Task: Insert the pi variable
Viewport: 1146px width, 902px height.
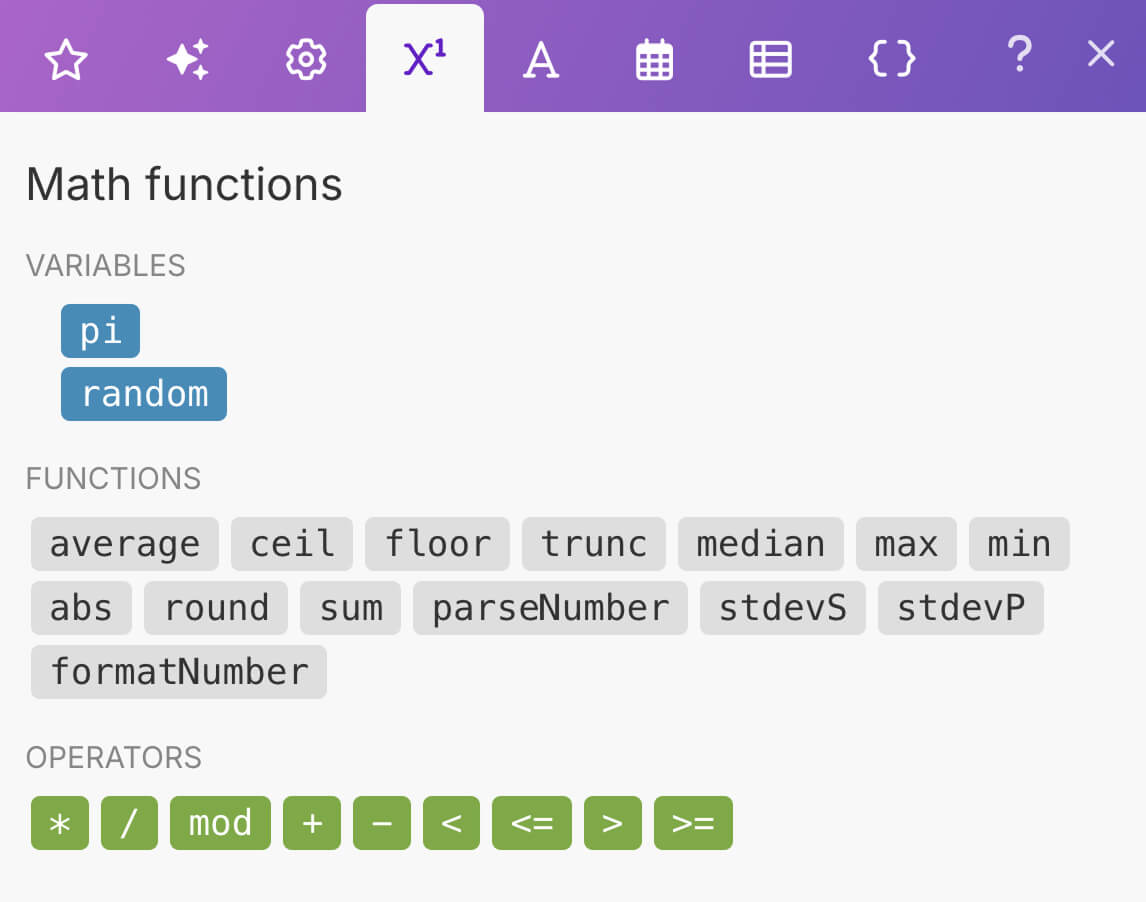Action: pyautogui.click(x=100, y=331)
